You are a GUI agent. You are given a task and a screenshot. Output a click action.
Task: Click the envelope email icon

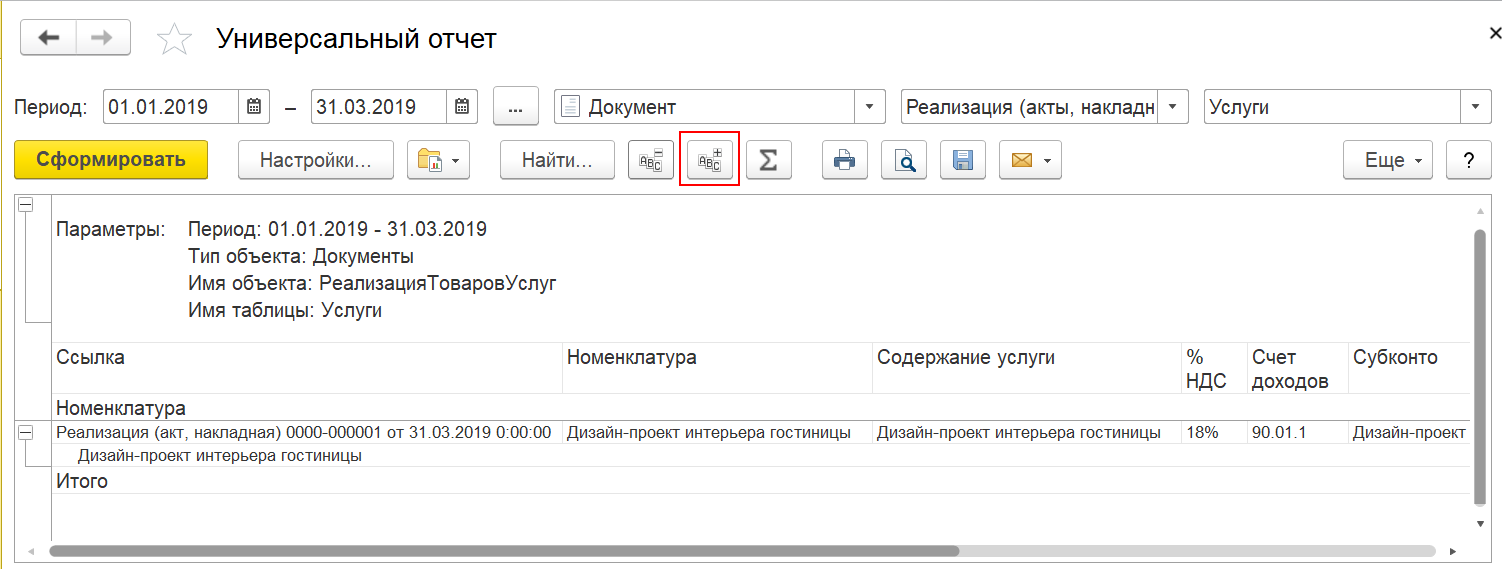click(1030, 160)
